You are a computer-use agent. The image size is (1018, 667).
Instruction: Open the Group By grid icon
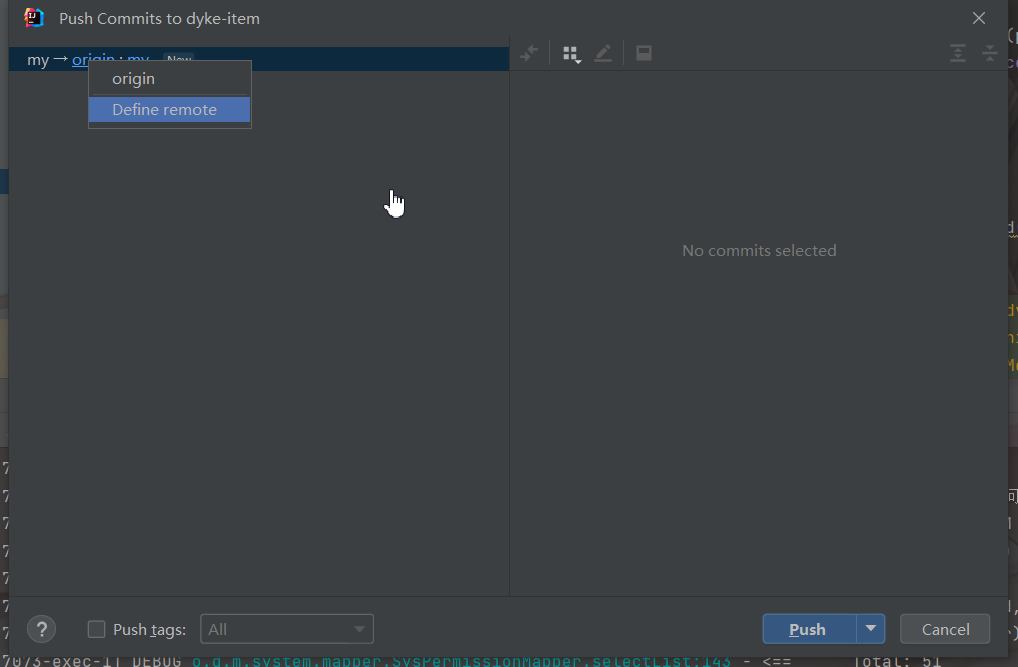tap(571, 54)
